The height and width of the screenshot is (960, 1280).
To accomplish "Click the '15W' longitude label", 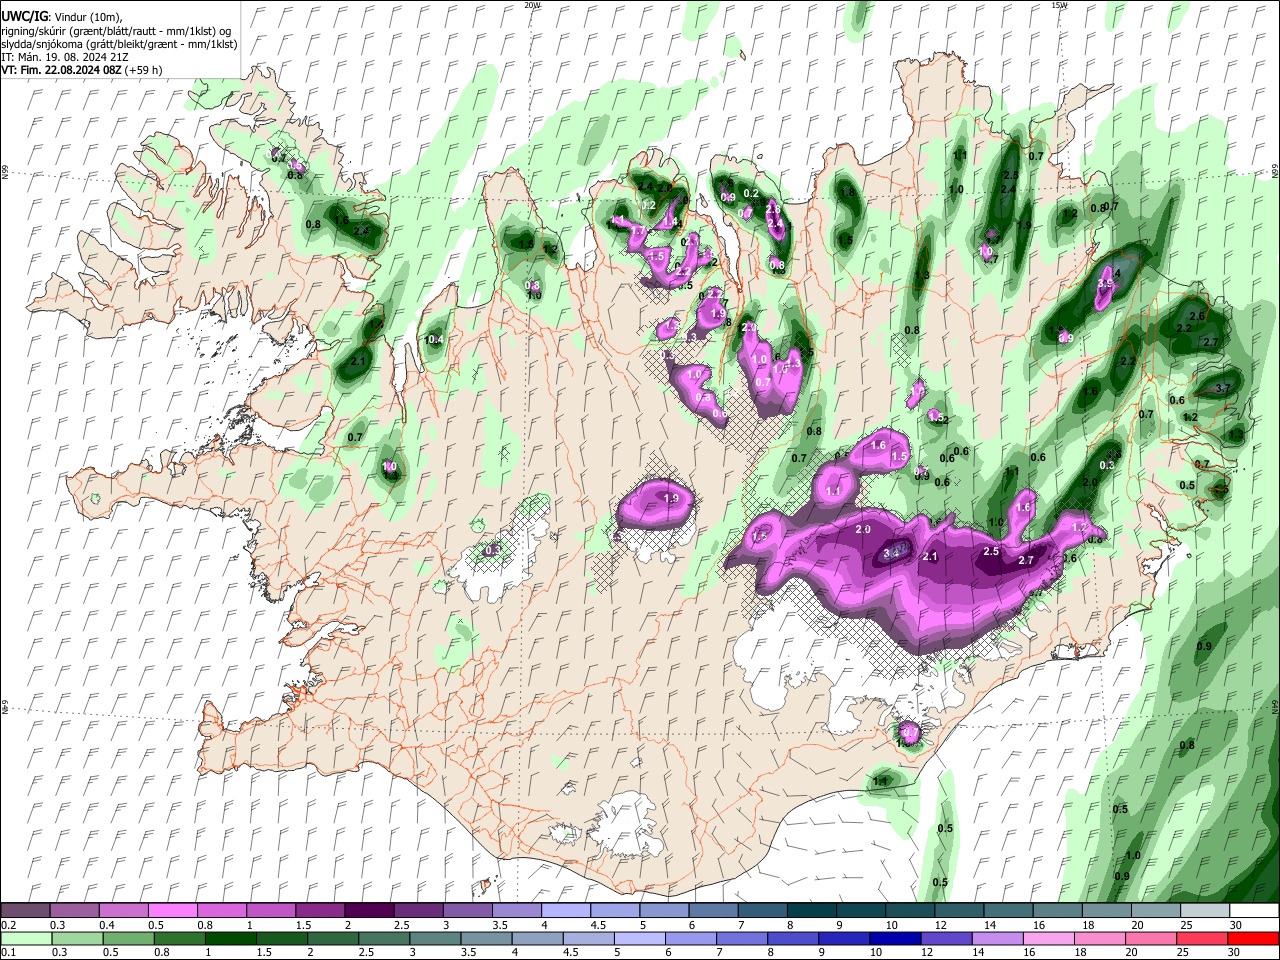I will tap(1060, 5).
